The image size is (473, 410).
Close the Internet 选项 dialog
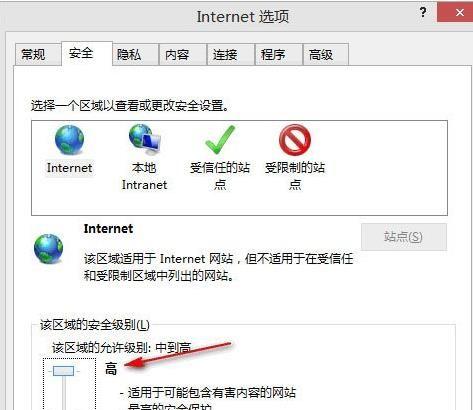pyautogui.click(x=460, y=13)
